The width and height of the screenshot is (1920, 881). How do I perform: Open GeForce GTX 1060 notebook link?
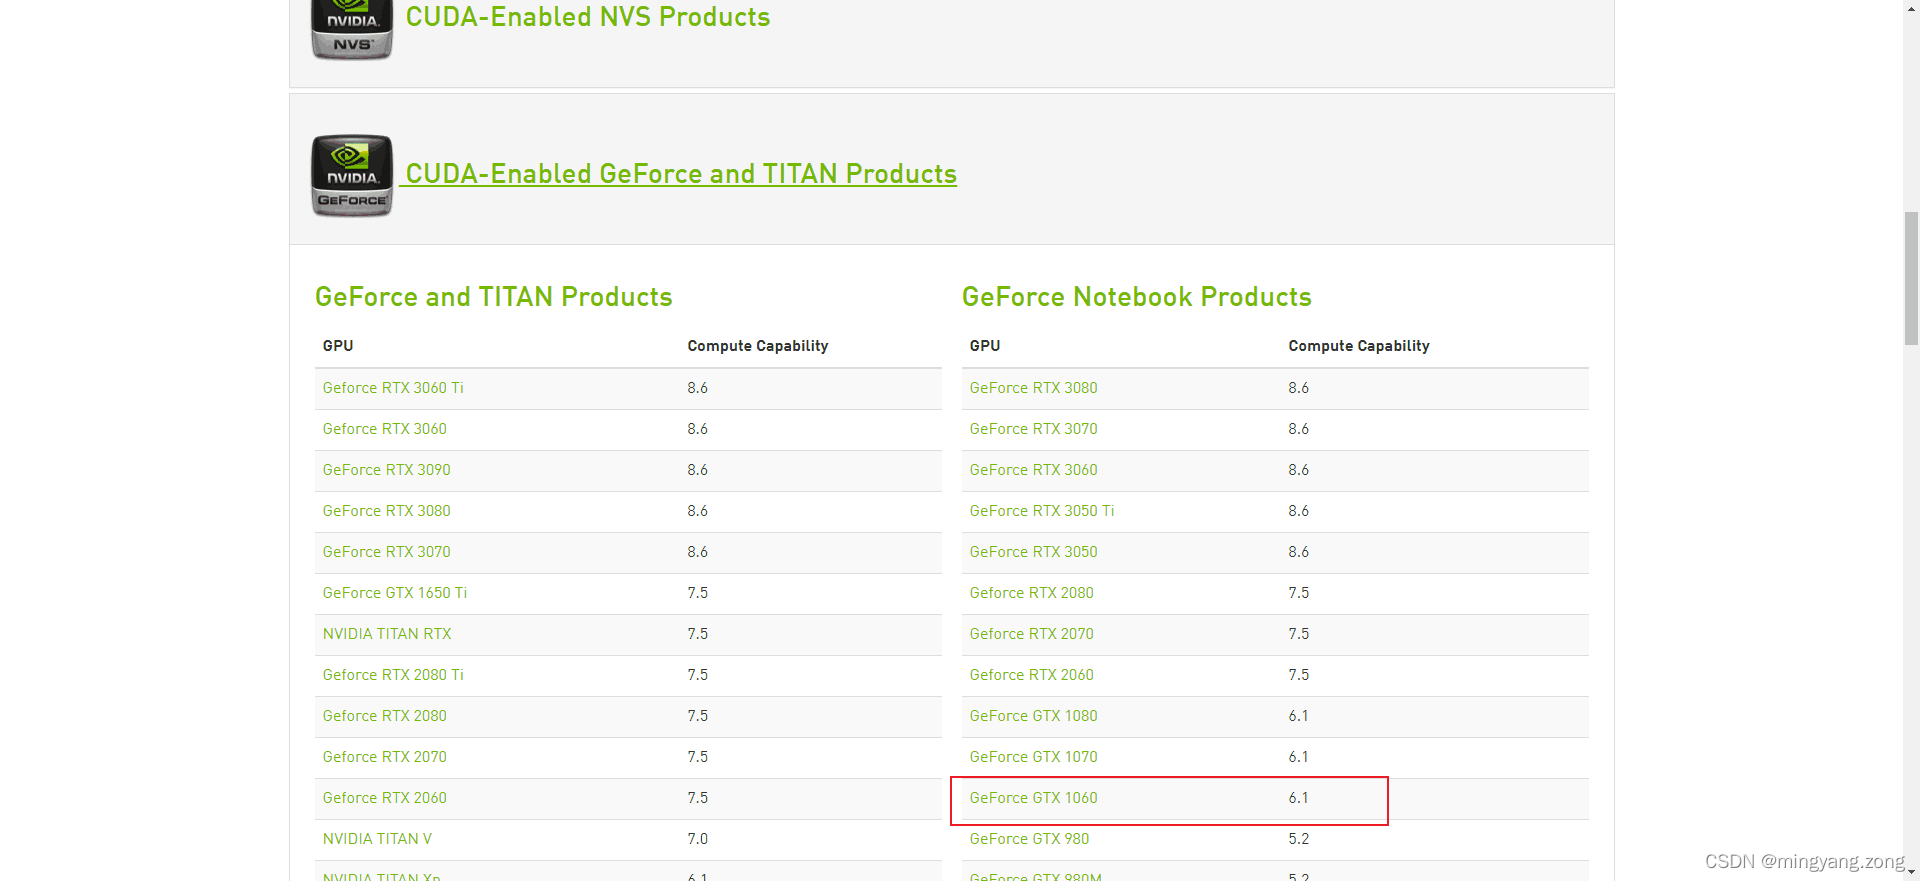click(x=1033, y=798)
